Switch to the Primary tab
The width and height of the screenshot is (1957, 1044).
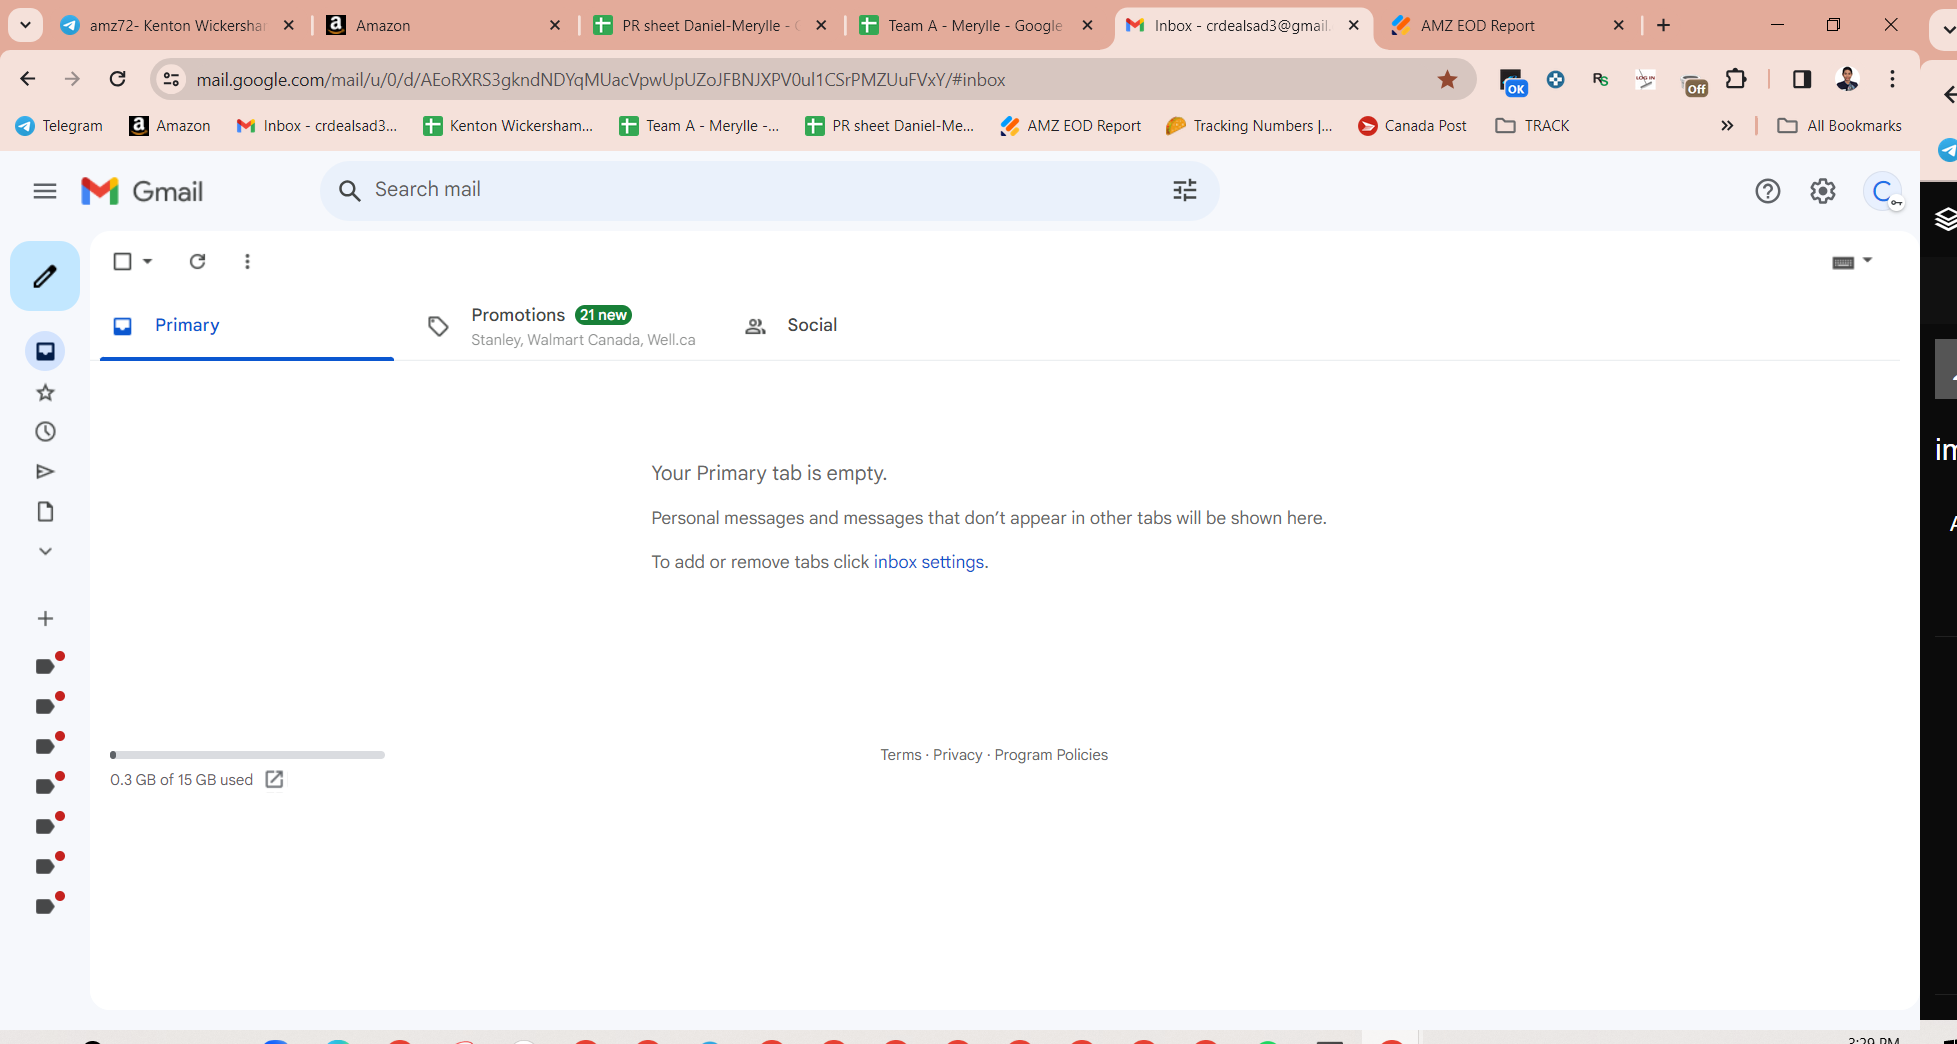247,325
